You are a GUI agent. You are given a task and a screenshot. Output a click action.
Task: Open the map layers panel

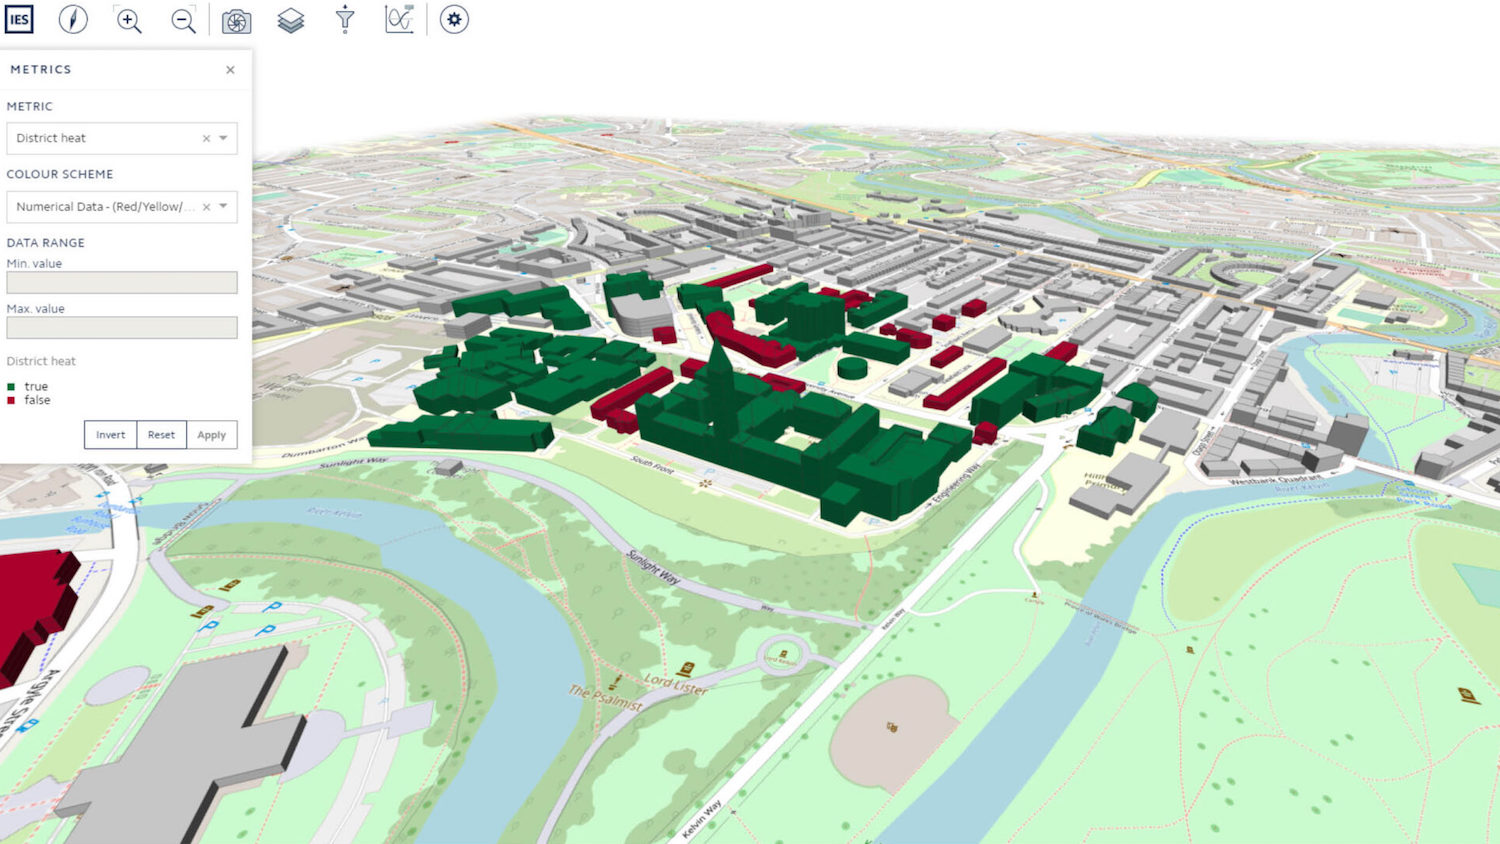click(x=291, y=19)
